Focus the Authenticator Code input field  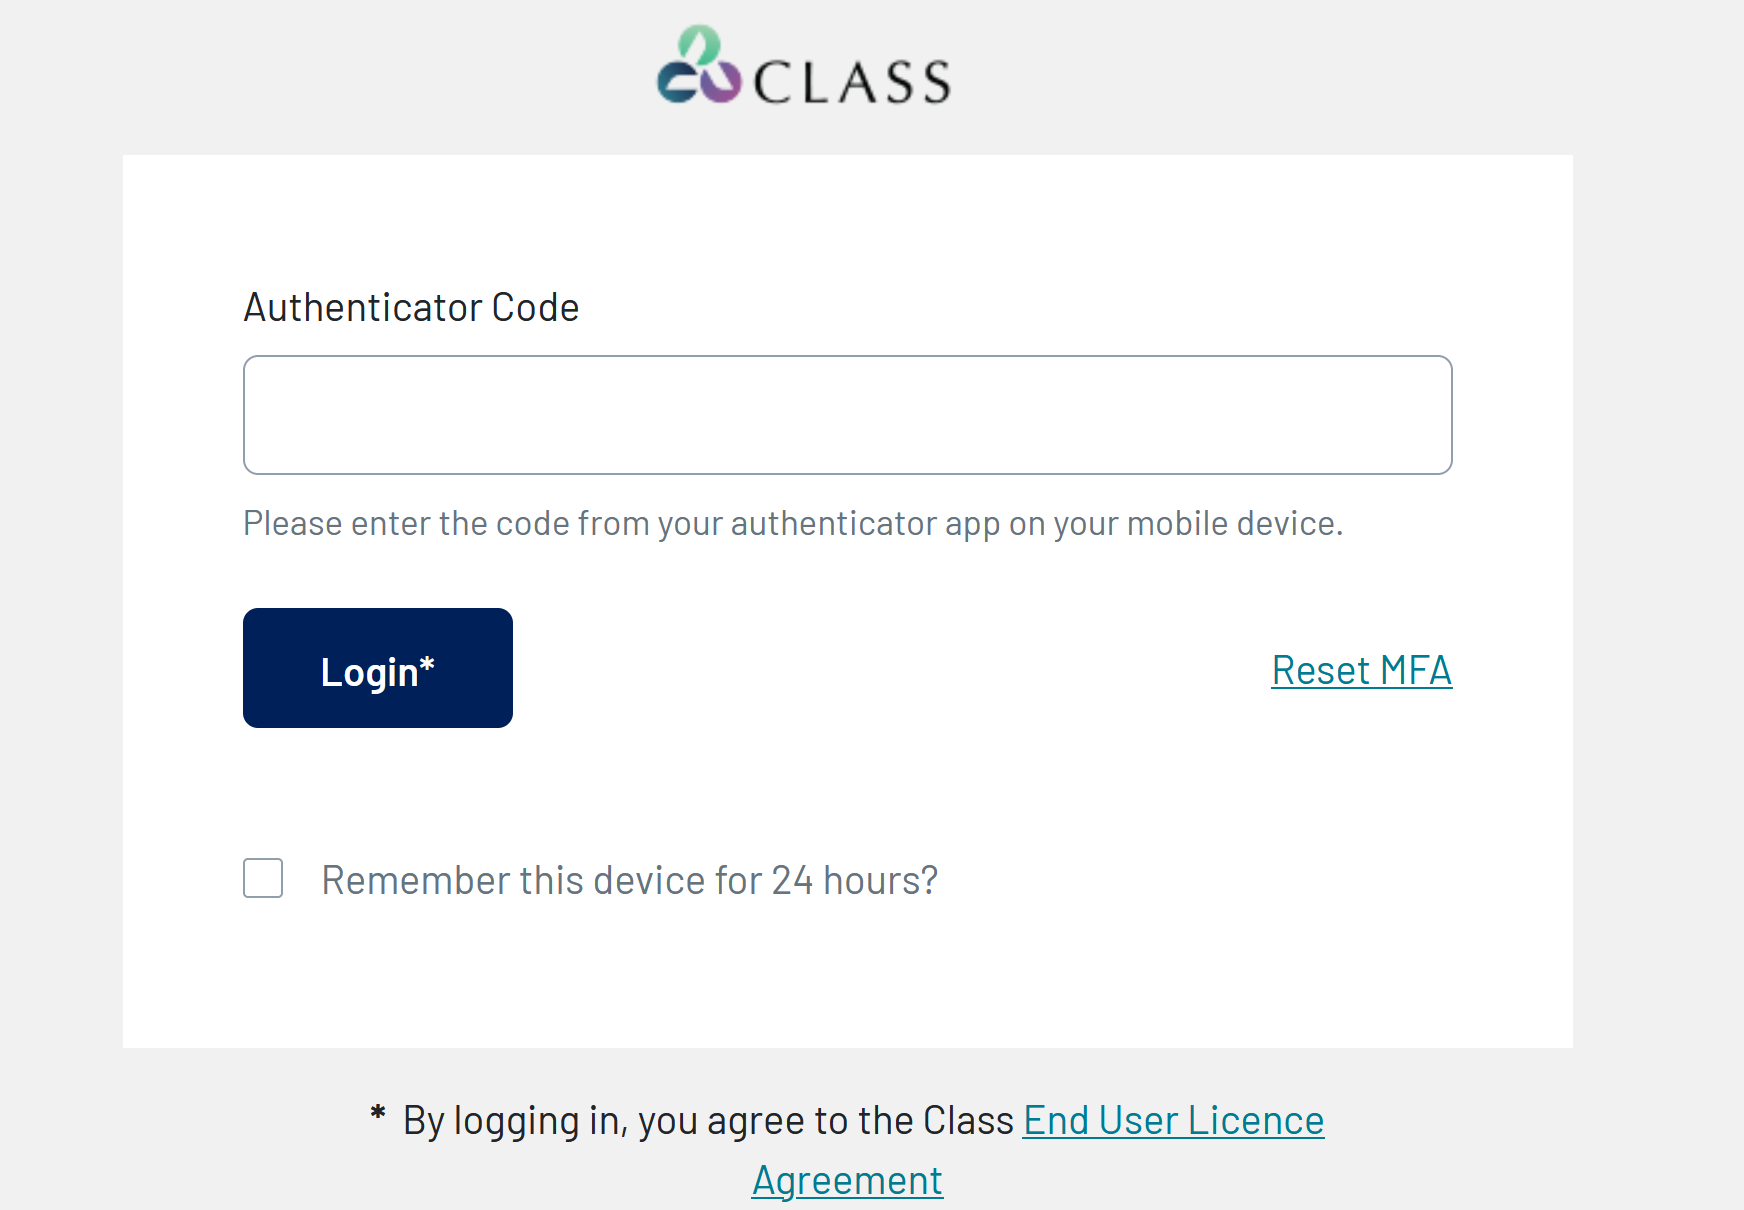[x=848, y=415]
